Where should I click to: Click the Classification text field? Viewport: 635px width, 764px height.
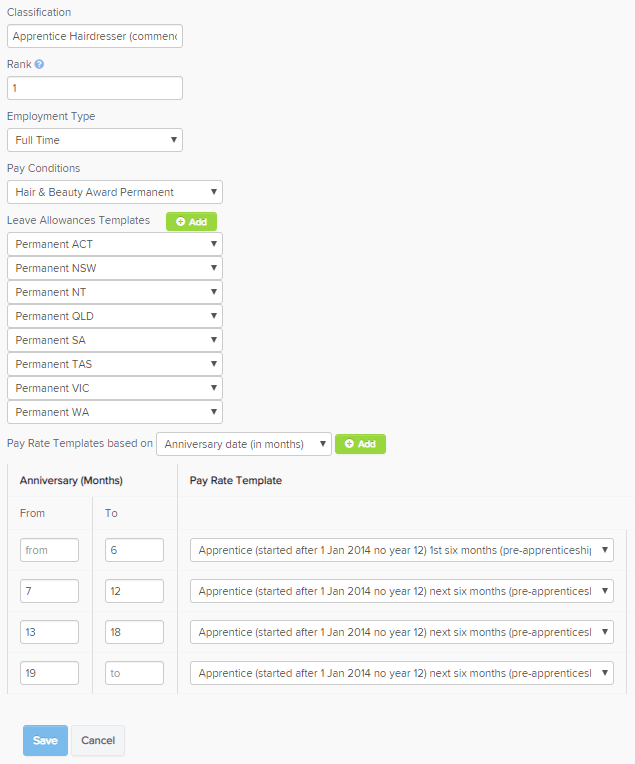point(95,36)
